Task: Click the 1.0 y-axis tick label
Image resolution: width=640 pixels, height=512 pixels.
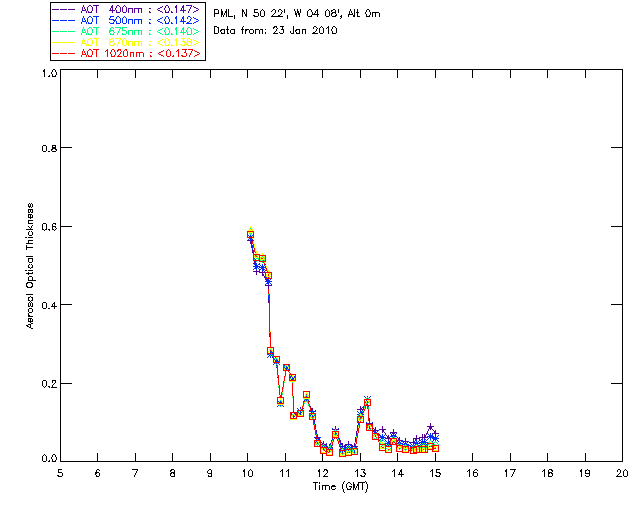Action: coord(49,73)
